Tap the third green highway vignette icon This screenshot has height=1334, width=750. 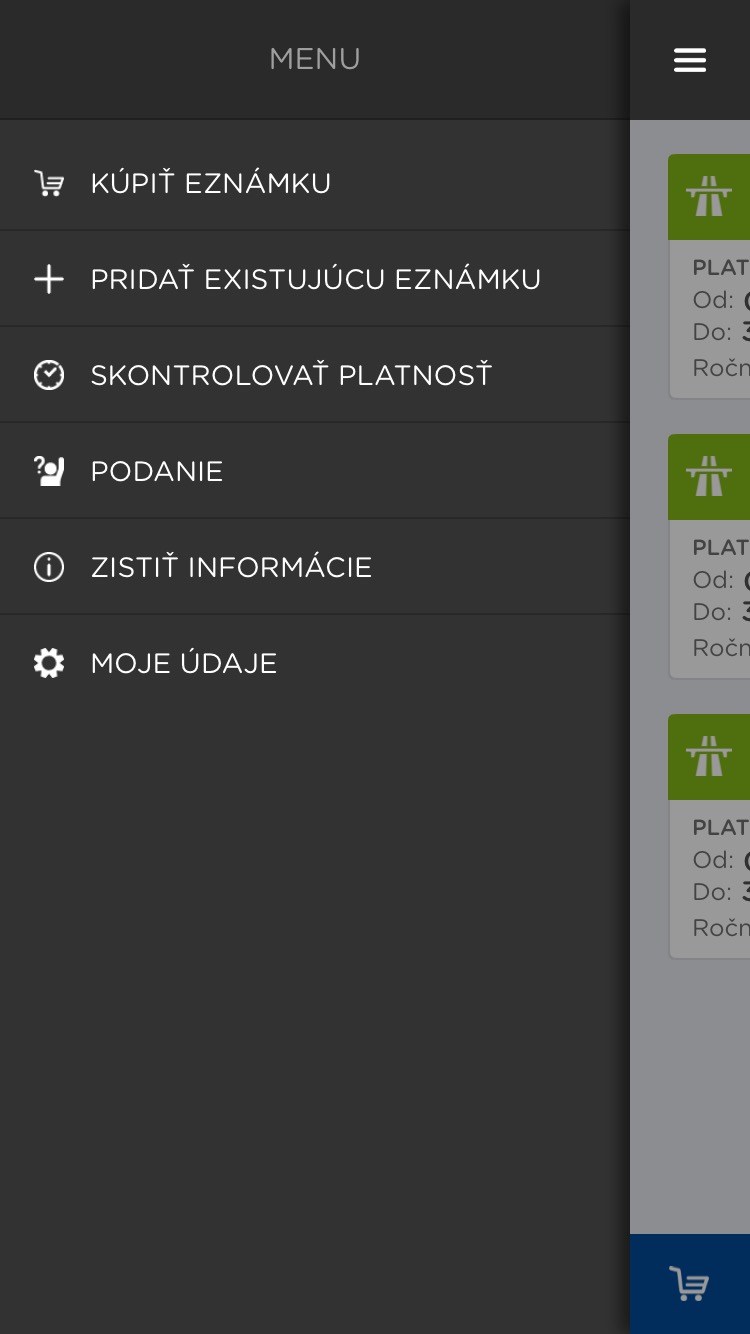pyautogui.click(x=709, y=757)
